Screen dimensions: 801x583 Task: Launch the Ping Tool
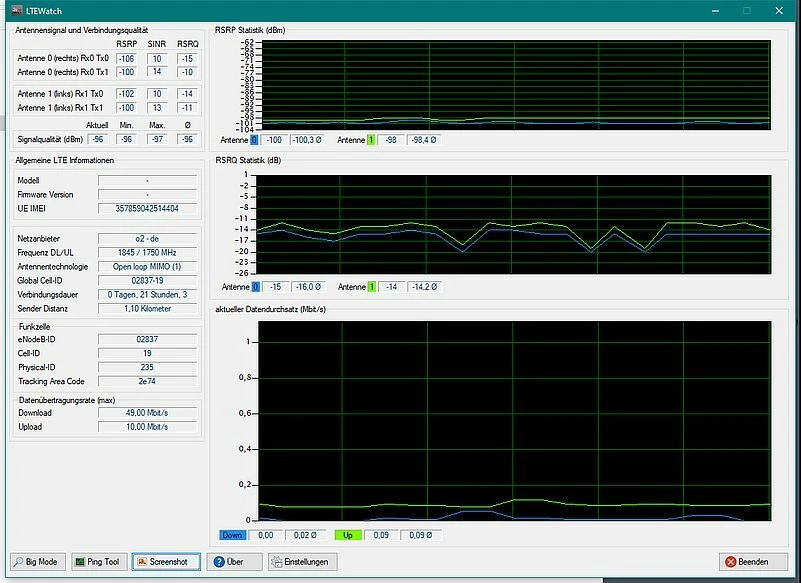[97, 562]
